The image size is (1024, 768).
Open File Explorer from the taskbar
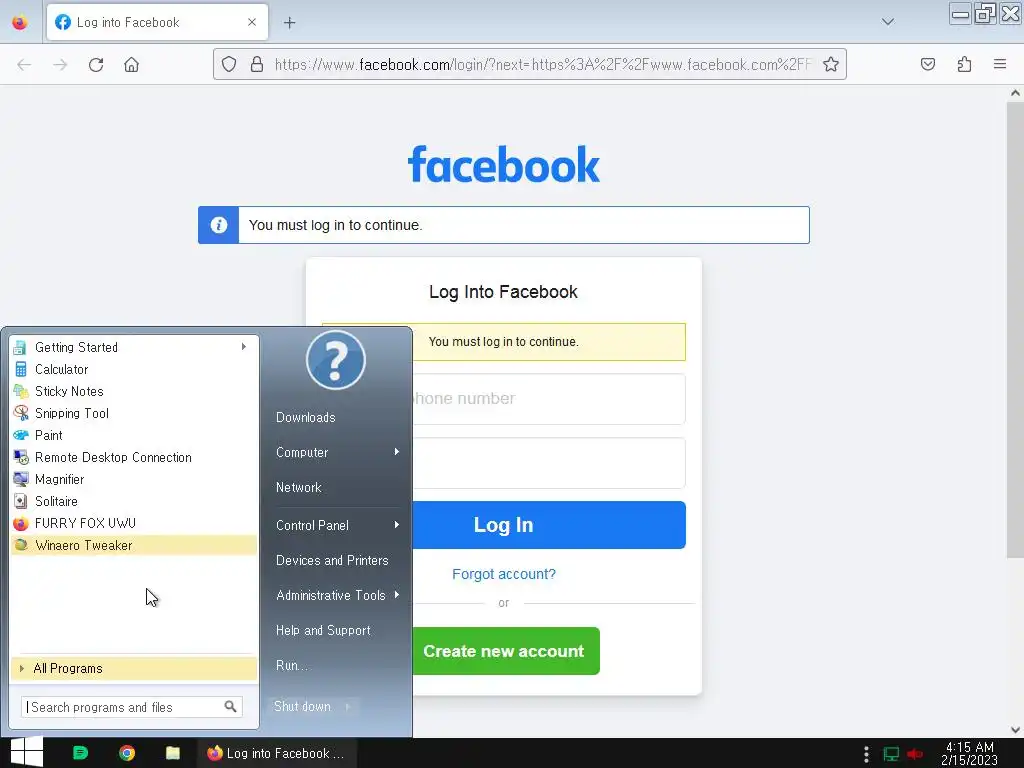tap(173, 753)
